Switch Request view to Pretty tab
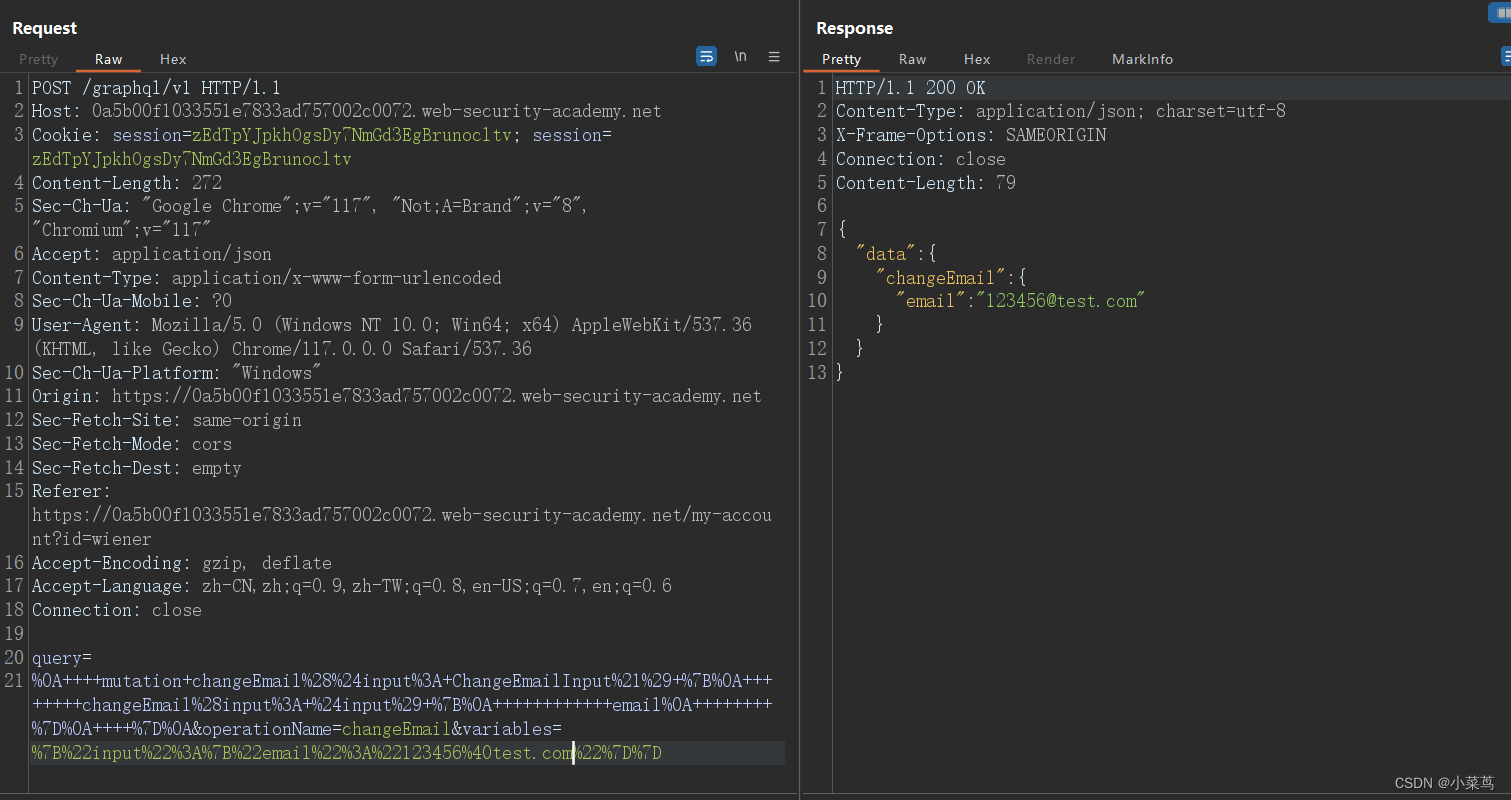1511x800 pixels. coord(39,59)
